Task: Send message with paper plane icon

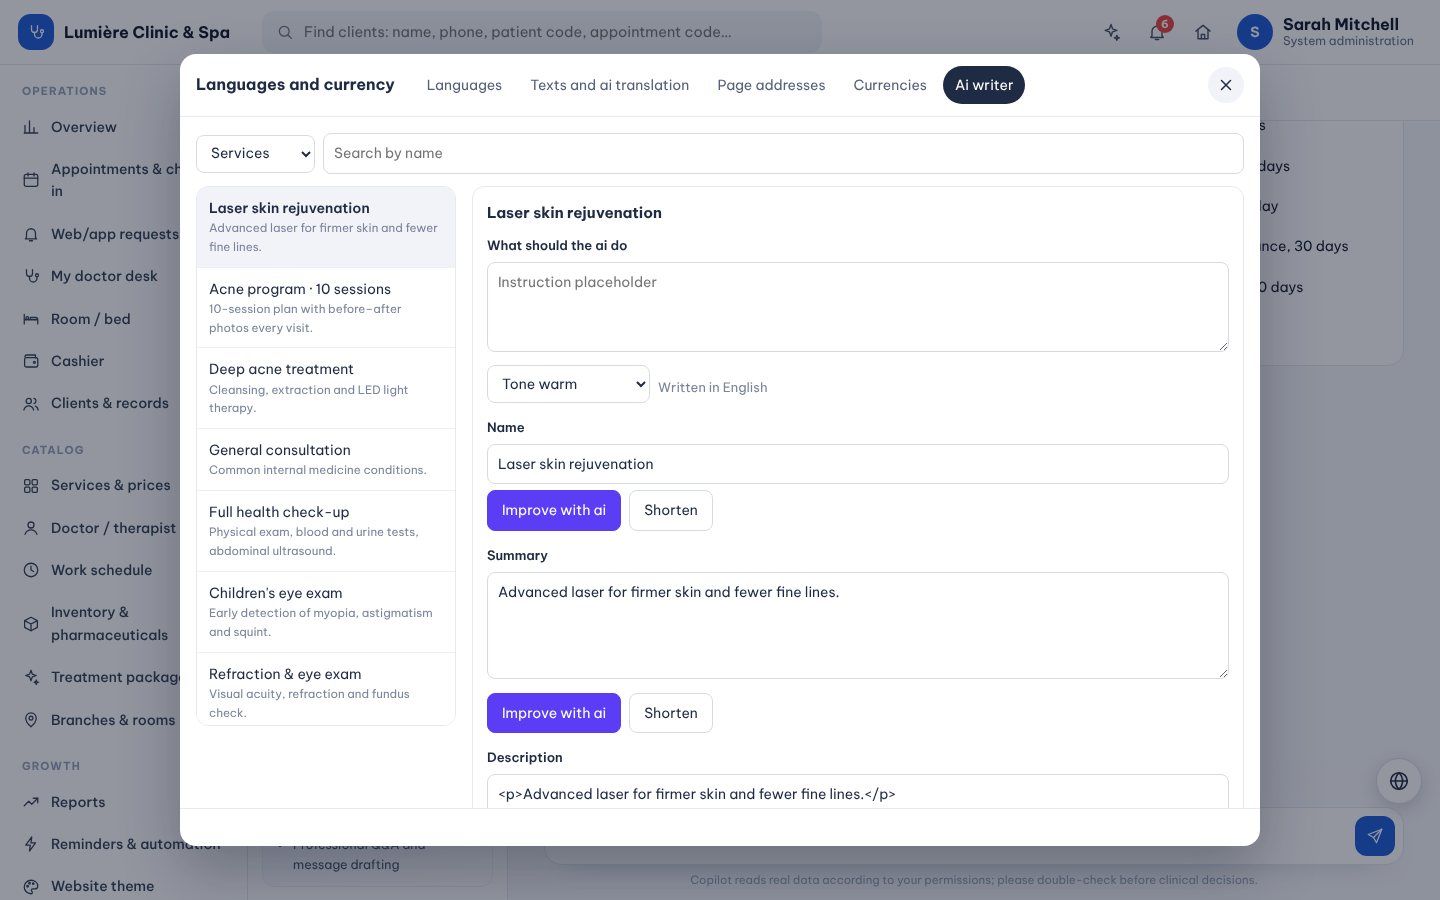Action: (x=1375, y=836)
